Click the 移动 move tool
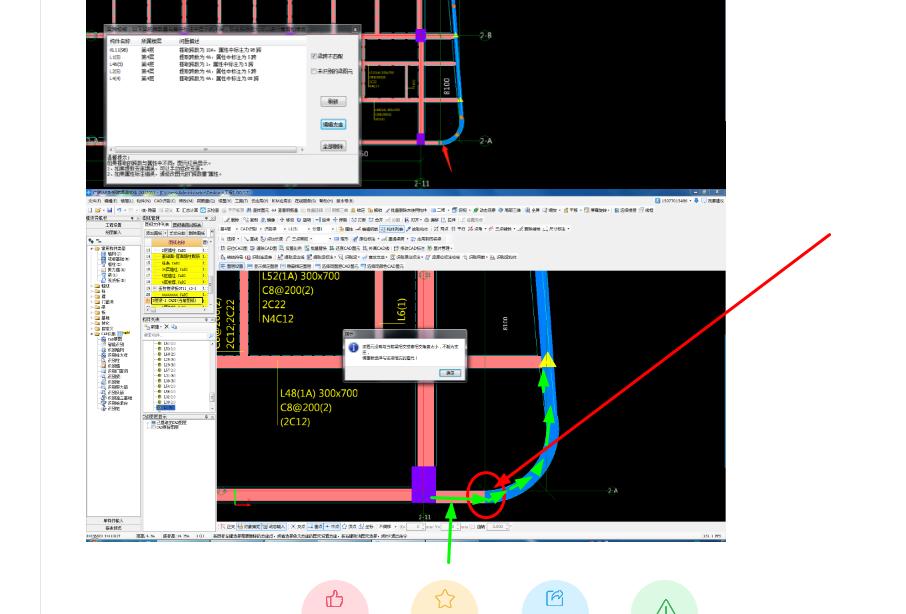Image resolution: width=906 pixels, height=614 pixels. pyautogui.click(x=287, y=220)
